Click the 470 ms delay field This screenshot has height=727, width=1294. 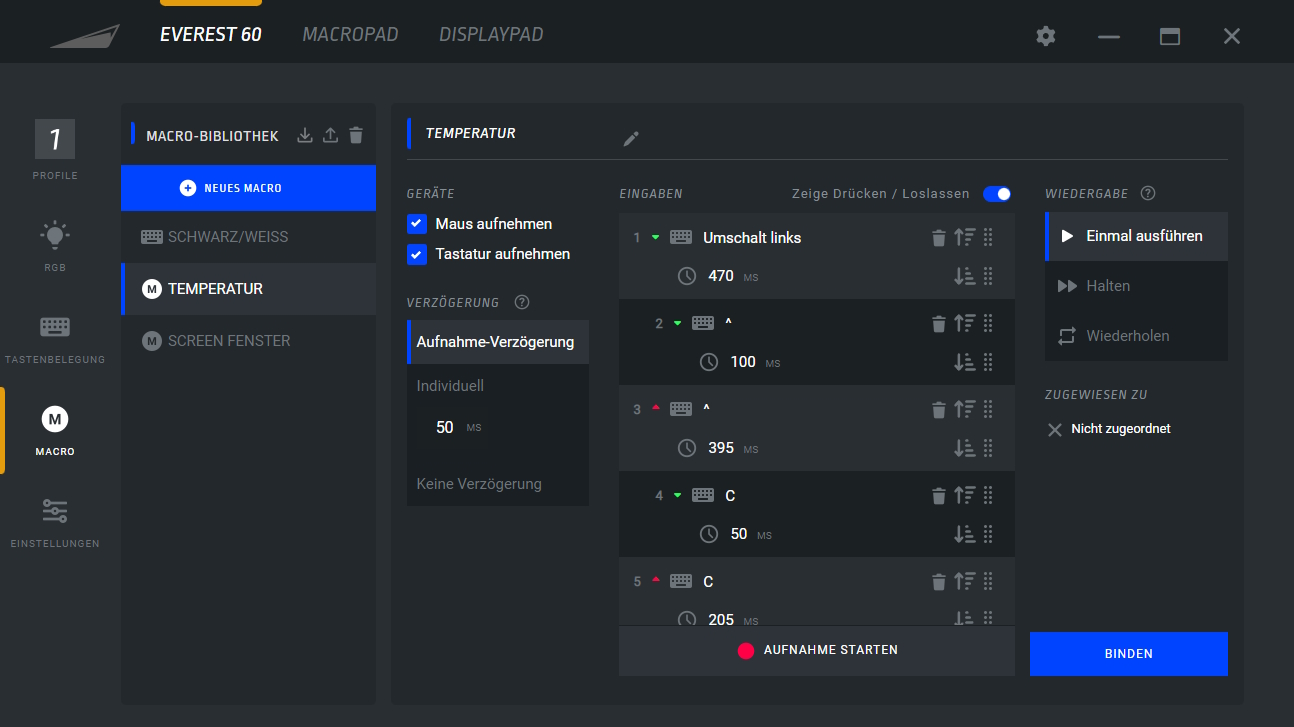(x=721, y=276)
